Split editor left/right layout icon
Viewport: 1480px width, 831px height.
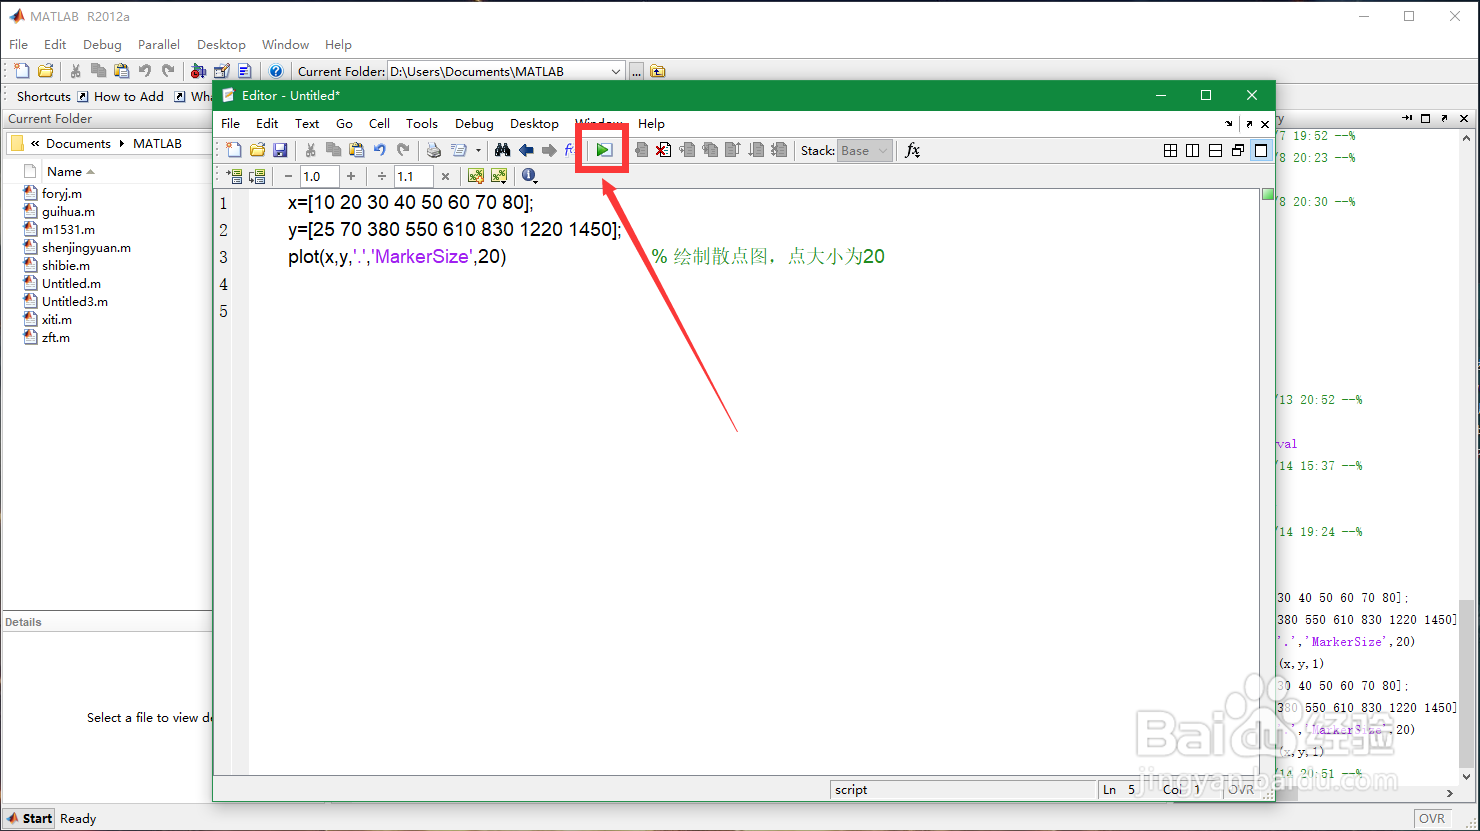pos(1192,150)
